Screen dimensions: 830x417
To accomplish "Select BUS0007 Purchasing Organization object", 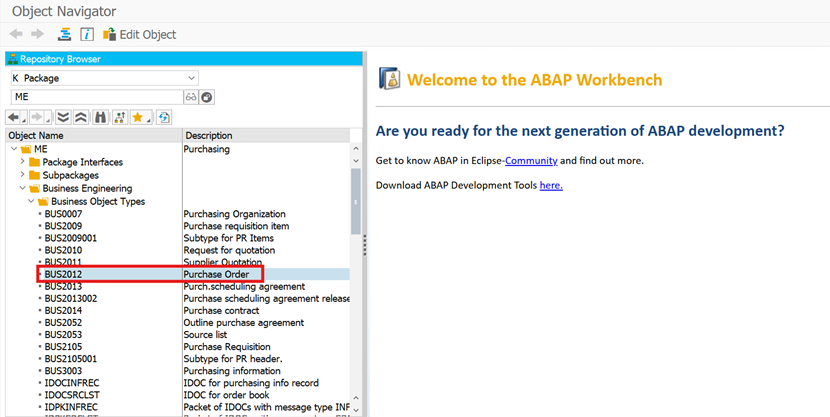I will 63,214.
